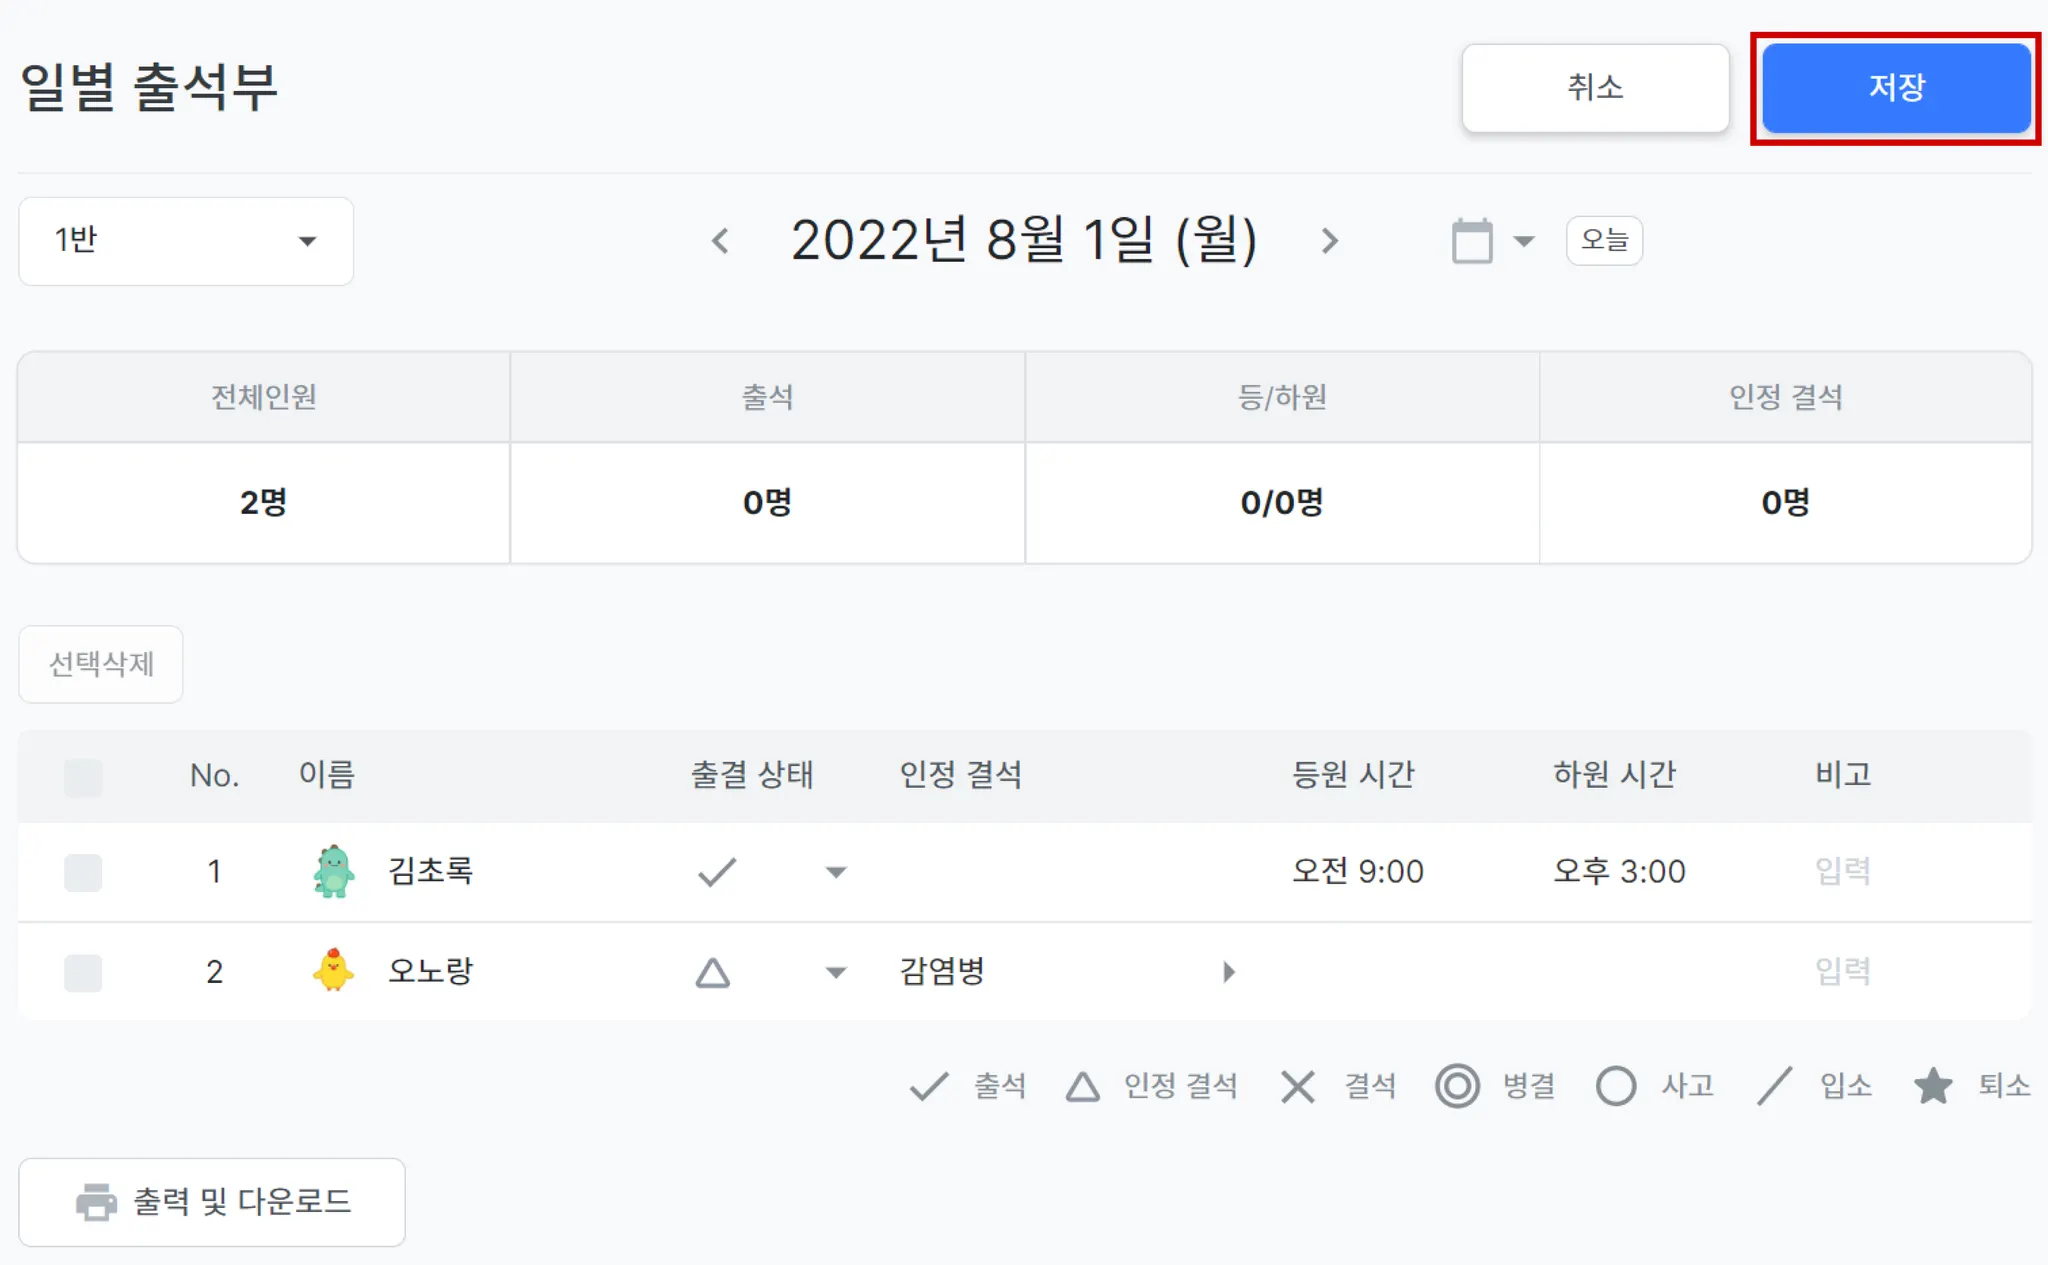Click the 비고 input field for 김초록
The height and width of the screenshot is (1265, 2048).
[x=1842, y=872]
